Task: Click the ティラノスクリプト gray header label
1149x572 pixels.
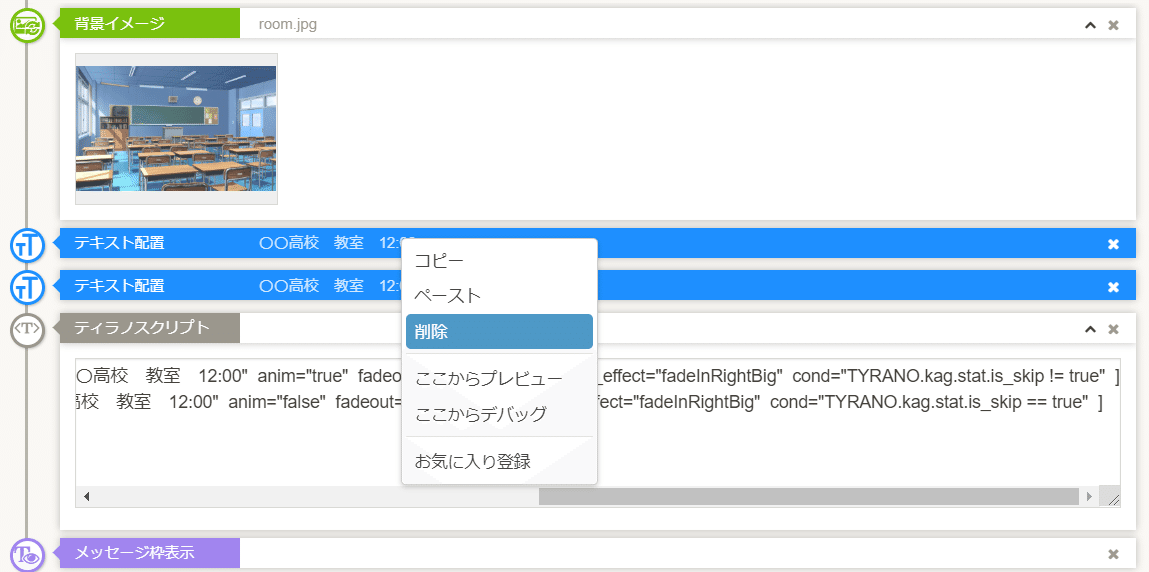Action: [x=149, y=328]
